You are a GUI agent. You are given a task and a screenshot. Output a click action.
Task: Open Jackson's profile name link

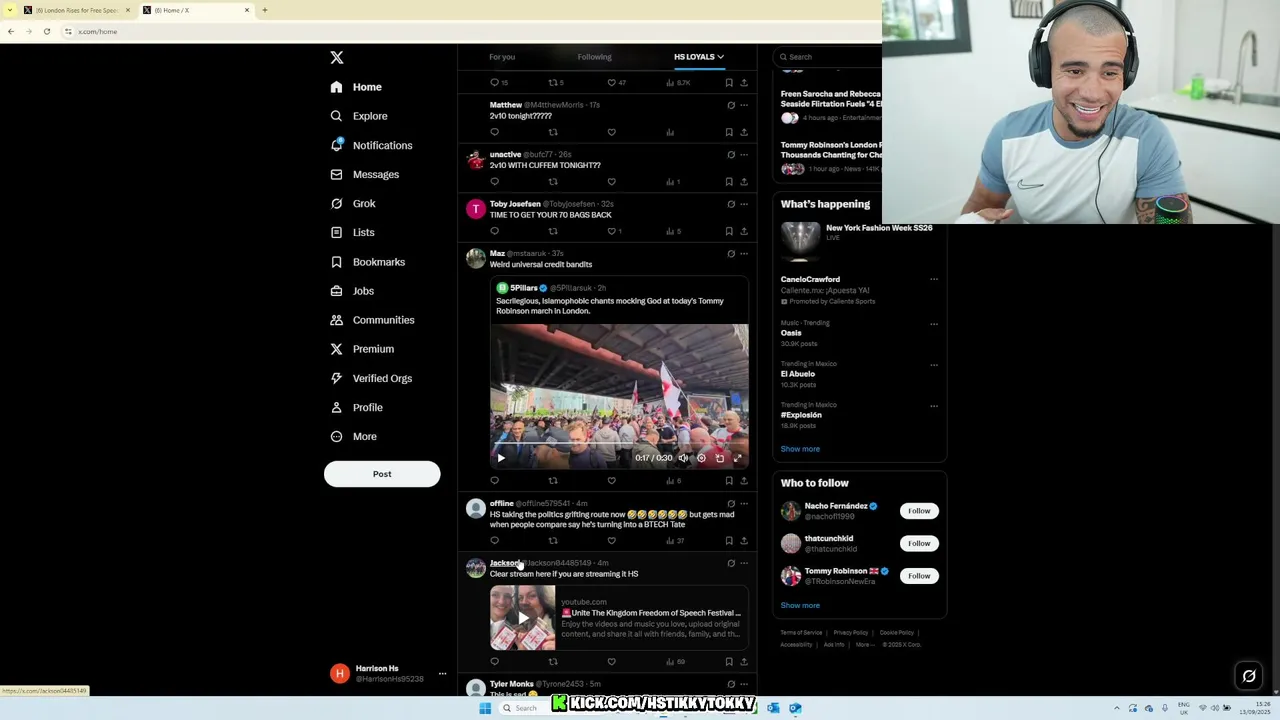tap(505, 563)
